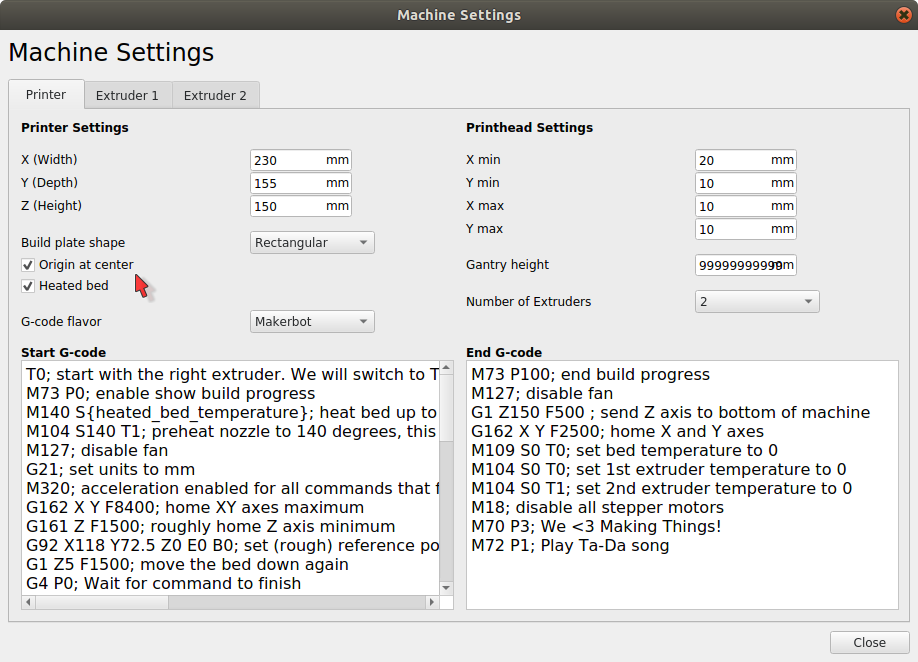The width and height of the screenshot is (918, 662).
Task: Click inside the End G-code text area
Action: 681,580
